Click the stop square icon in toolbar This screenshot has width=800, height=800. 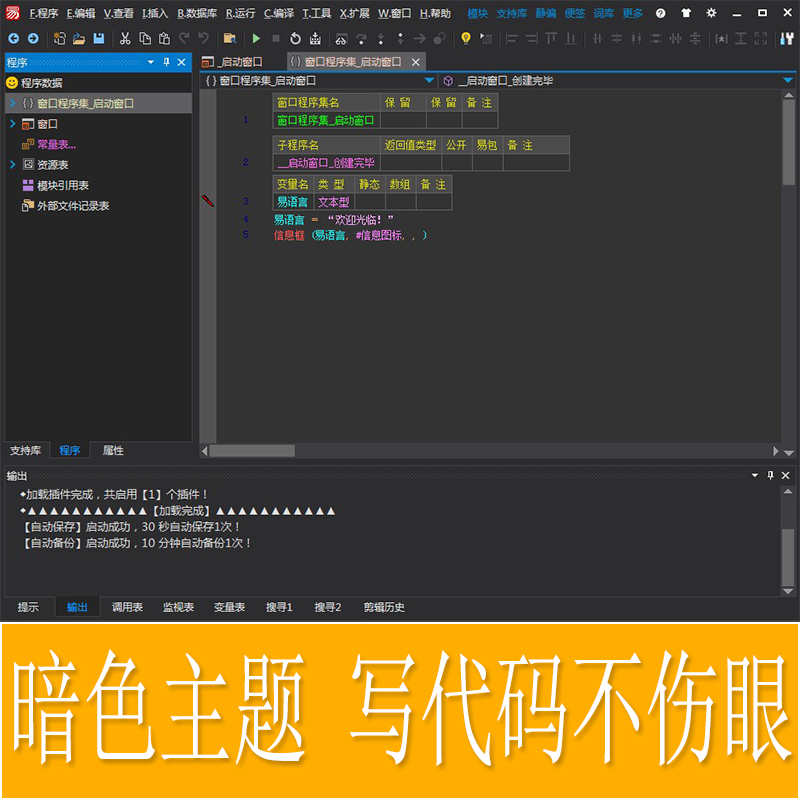click(276, 38)
